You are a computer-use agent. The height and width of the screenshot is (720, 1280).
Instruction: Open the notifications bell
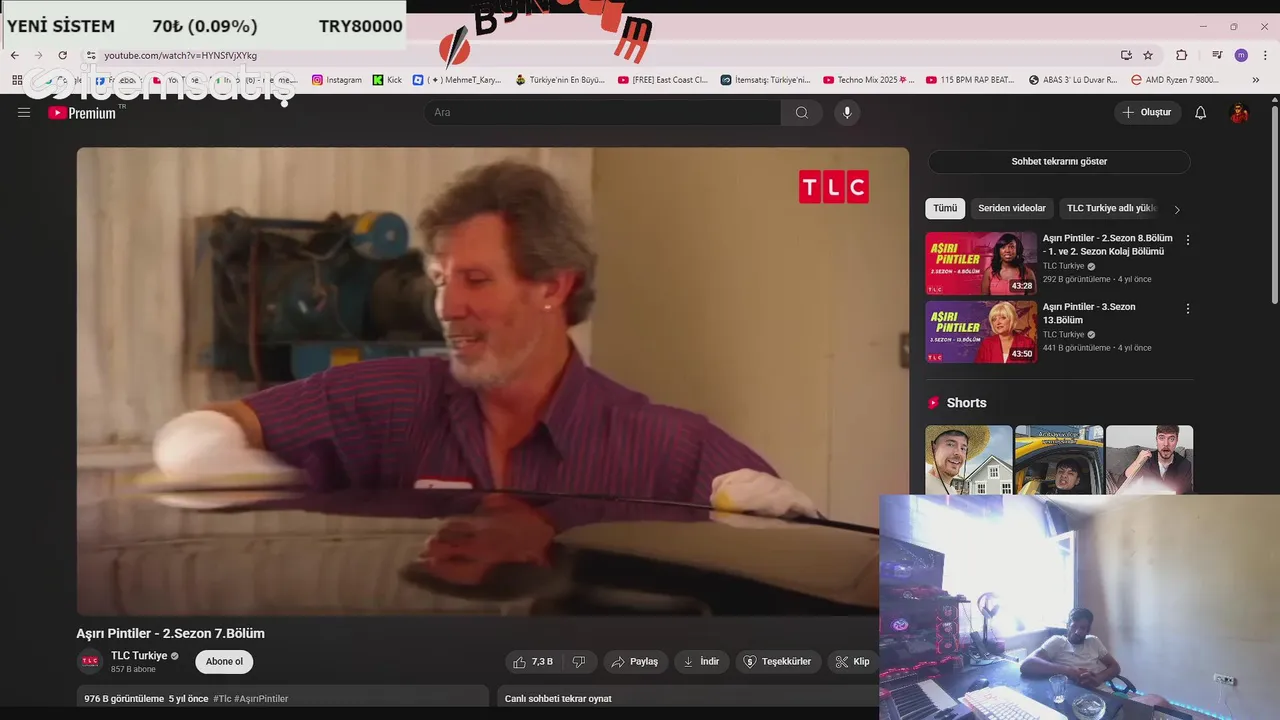pyautogui.click(x=1200, y=113)
